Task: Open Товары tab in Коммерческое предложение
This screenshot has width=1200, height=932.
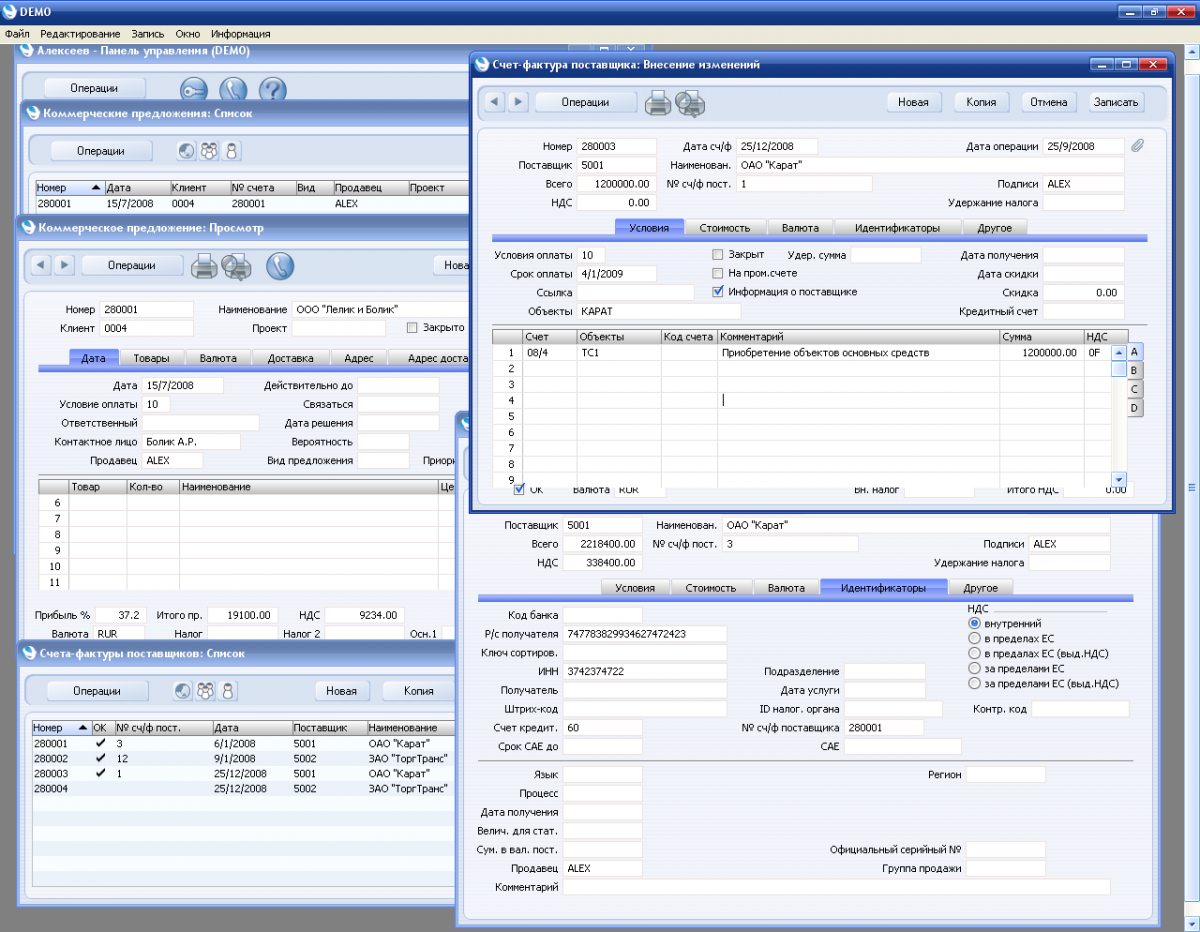Action: tap(152, 358)
